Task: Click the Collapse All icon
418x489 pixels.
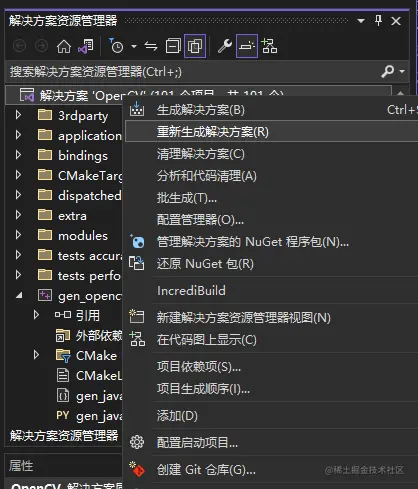Action: click(x=173, y=46)
